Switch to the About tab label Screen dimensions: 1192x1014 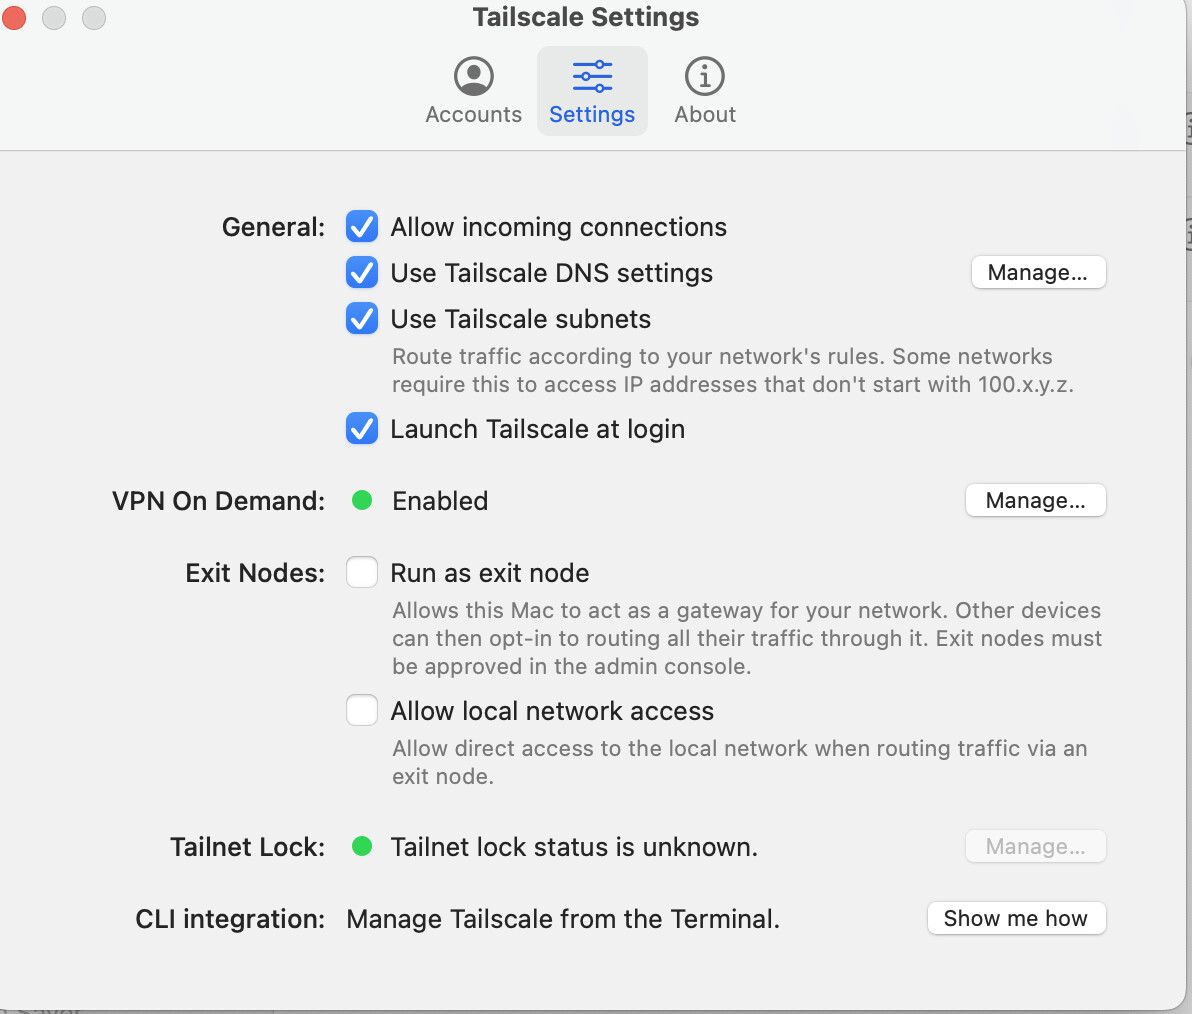tap(705, 114)
